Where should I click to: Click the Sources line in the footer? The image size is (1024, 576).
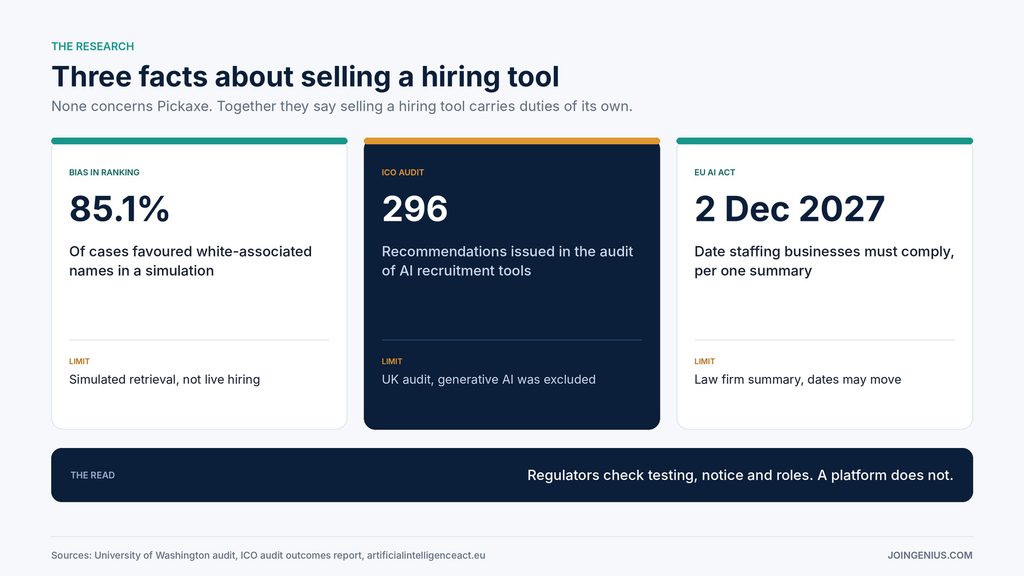tap(268, 556)
